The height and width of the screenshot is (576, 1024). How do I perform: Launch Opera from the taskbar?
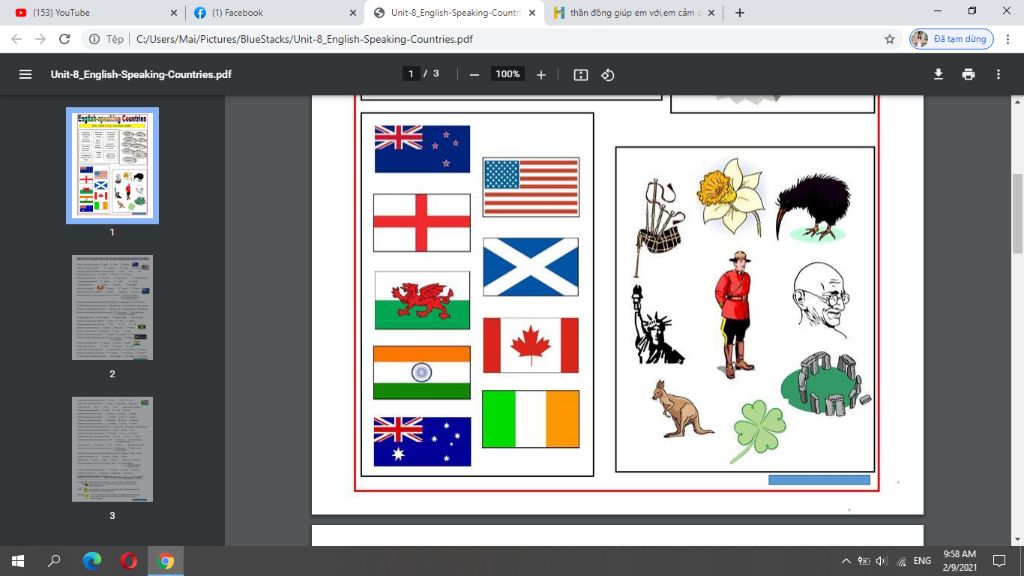[129, 561]
